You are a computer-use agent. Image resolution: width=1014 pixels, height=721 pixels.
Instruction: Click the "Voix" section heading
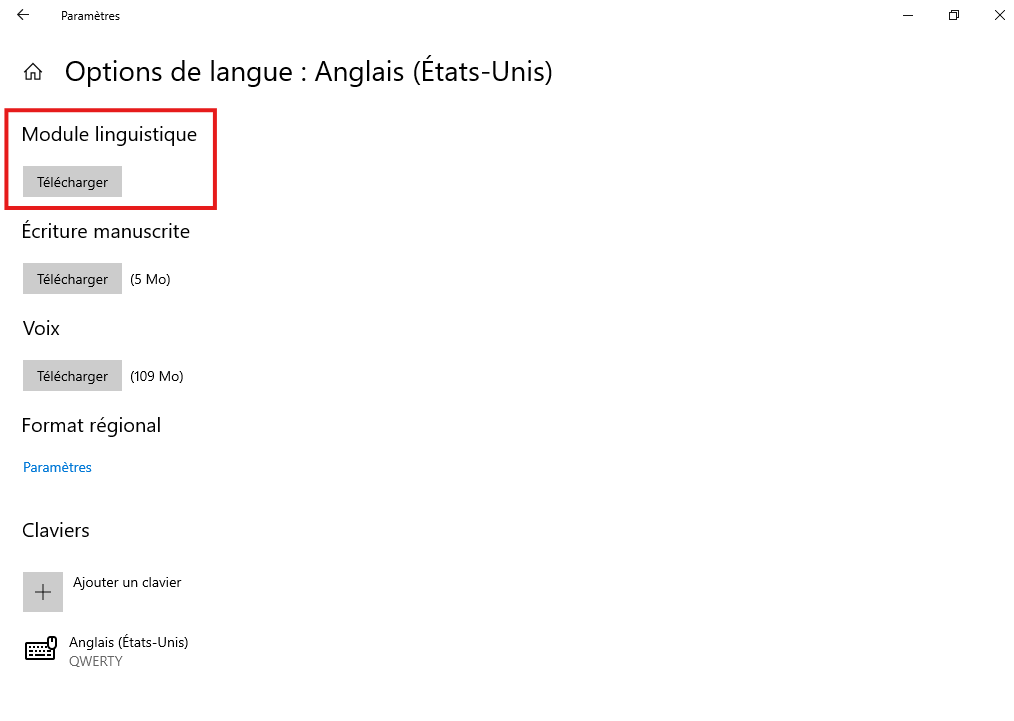41,328
